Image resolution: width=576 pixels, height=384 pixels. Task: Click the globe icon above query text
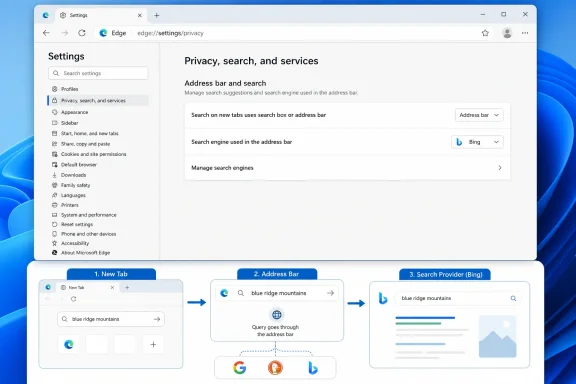click(277, 315)
